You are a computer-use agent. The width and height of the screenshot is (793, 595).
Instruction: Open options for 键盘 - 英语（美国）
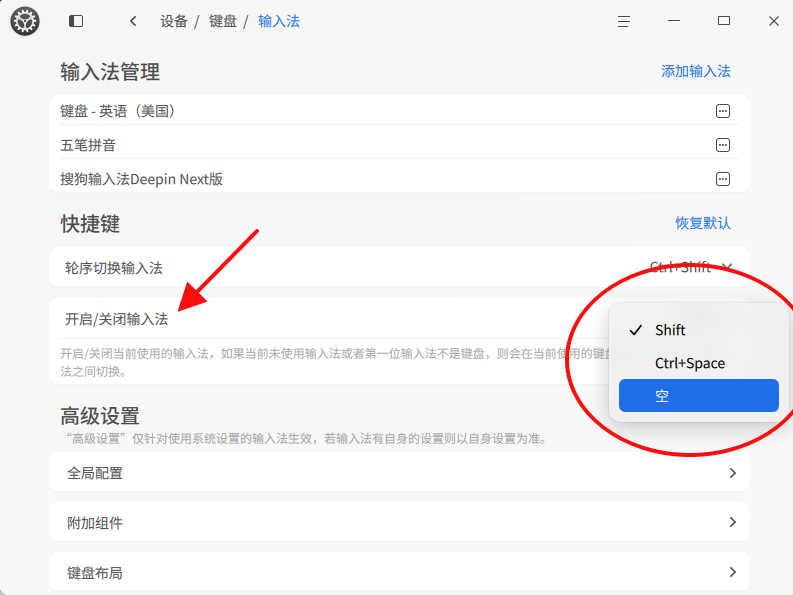723,111
